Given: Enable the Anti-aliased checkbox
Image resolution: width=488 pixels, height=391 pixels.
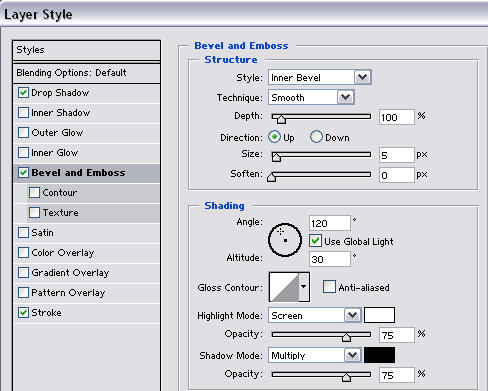Looking at the screenshot, I should point(329,287).
